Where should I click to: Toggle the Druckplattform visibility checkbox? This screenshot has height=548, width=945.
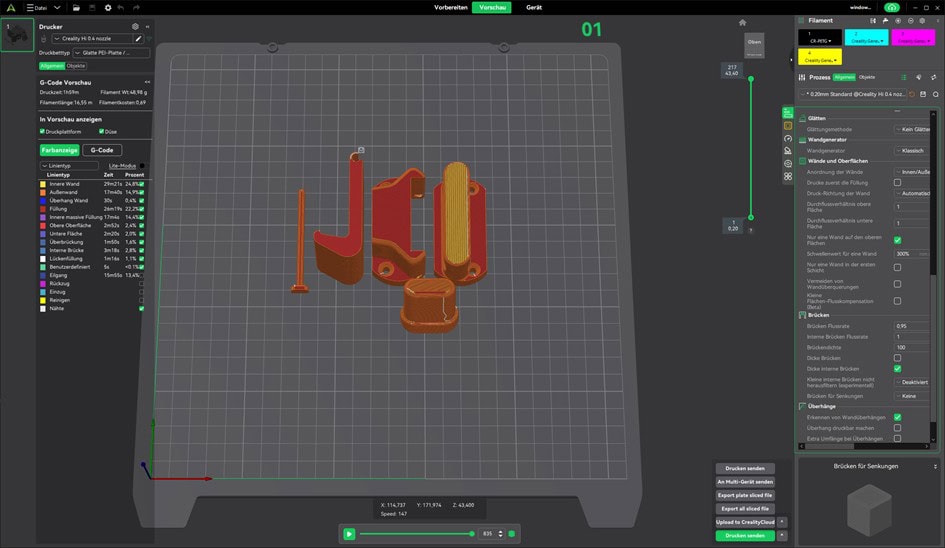[42, 131]
